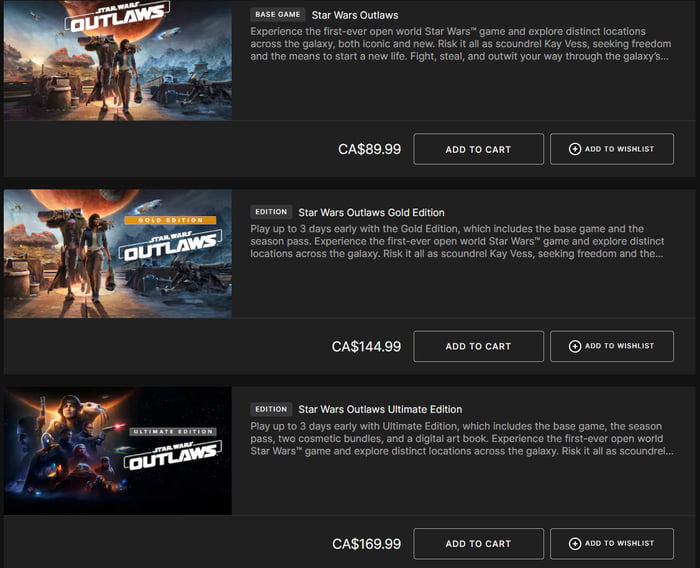Open the Ultimate Edition cover image
The height and width of the screenshot is (568, 700).
118,451
